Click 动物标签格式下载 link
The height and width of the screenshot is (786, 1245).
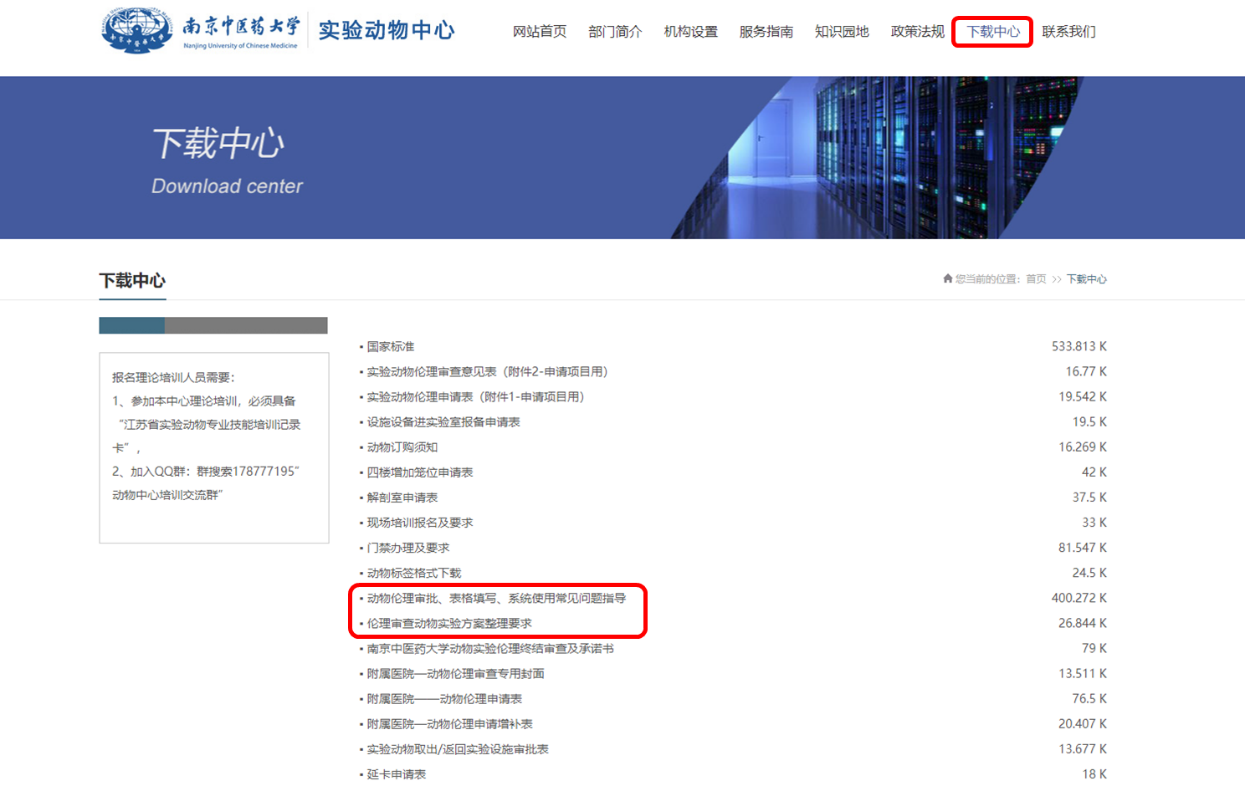pos(414,573)
